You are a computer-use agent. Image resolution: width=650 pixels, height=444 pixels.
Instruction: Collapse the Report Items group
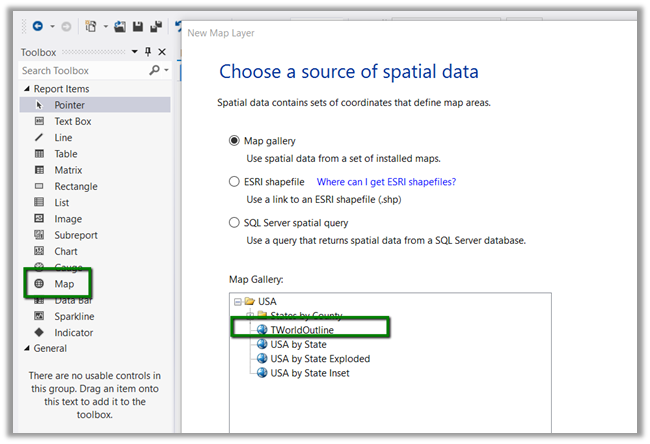point(27,89)
